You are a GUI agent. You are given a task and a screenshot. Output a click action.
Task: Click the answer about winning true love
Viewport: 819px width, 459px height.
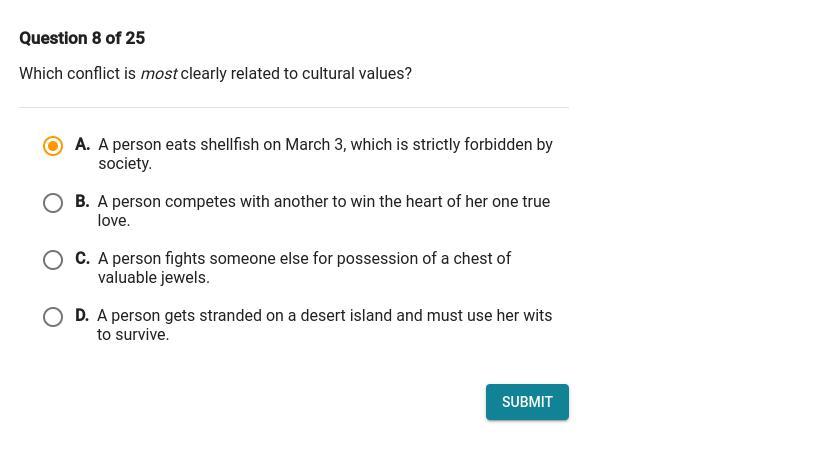tap(323, 211)
